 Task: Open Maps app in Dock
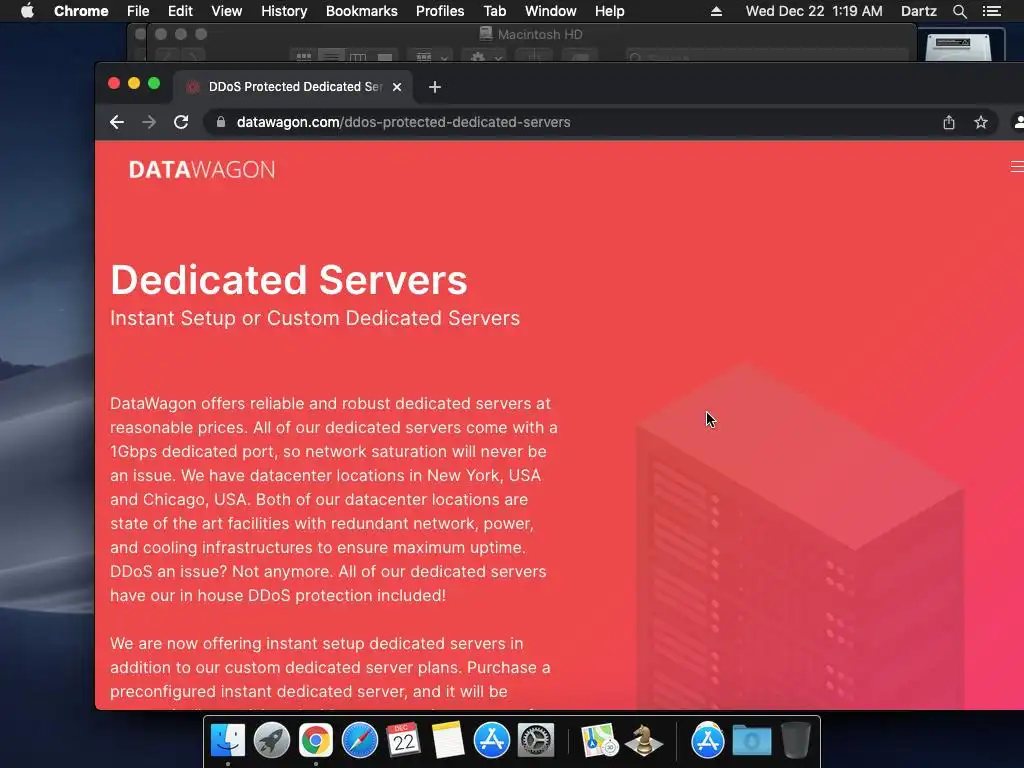[600, 740]
